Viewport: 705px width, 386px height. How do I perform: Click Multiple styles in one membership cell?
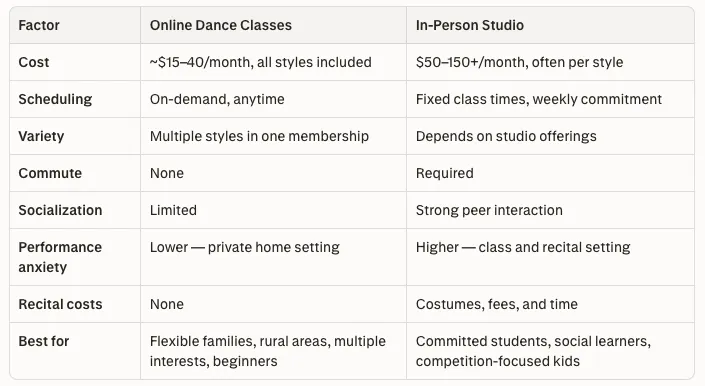pos(259,136)
